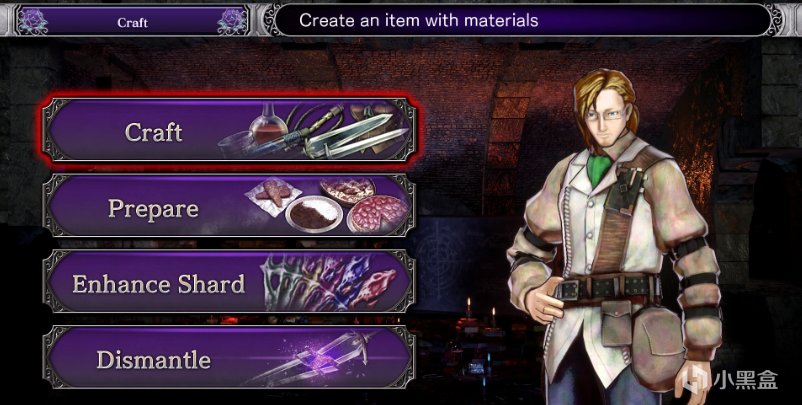Click the cookies on napkin icon
This screenshot has width=802, height=405.
[270, 197]
